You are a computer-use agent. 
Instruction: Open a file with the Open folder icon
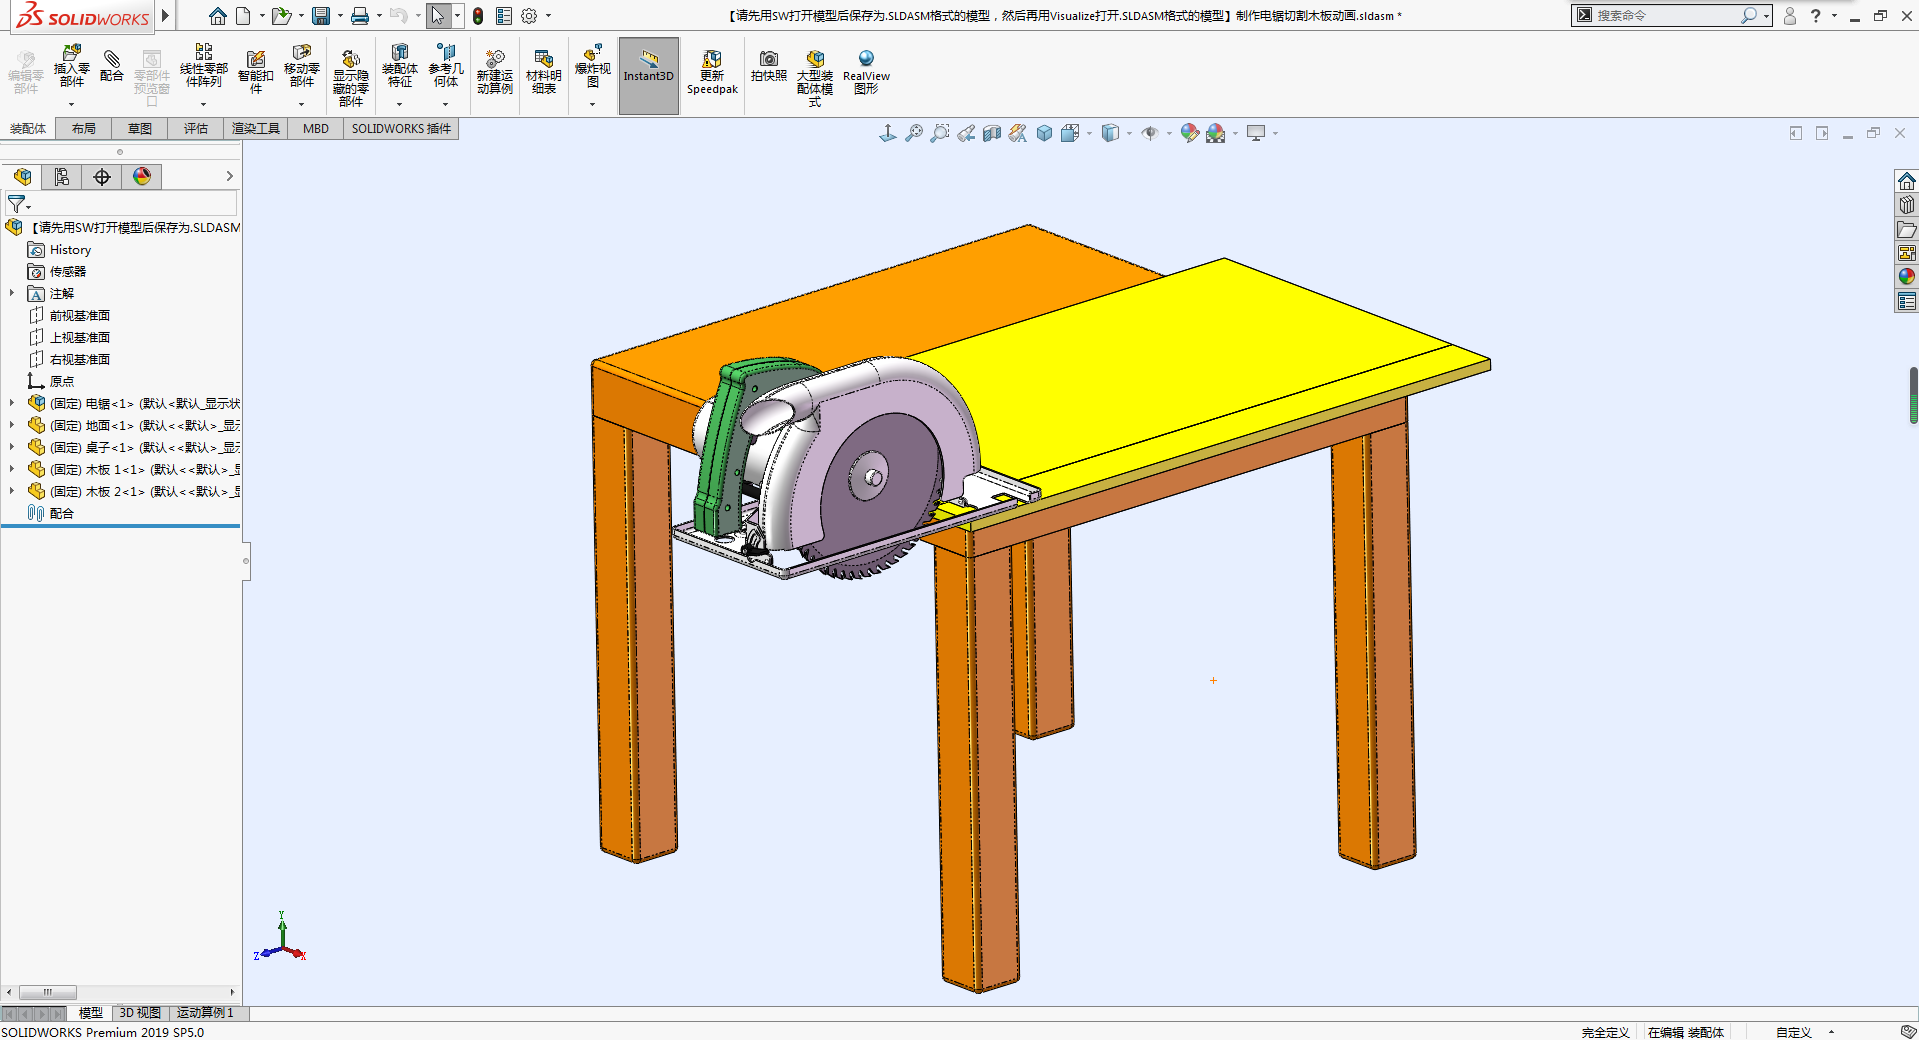pos(281,16)
